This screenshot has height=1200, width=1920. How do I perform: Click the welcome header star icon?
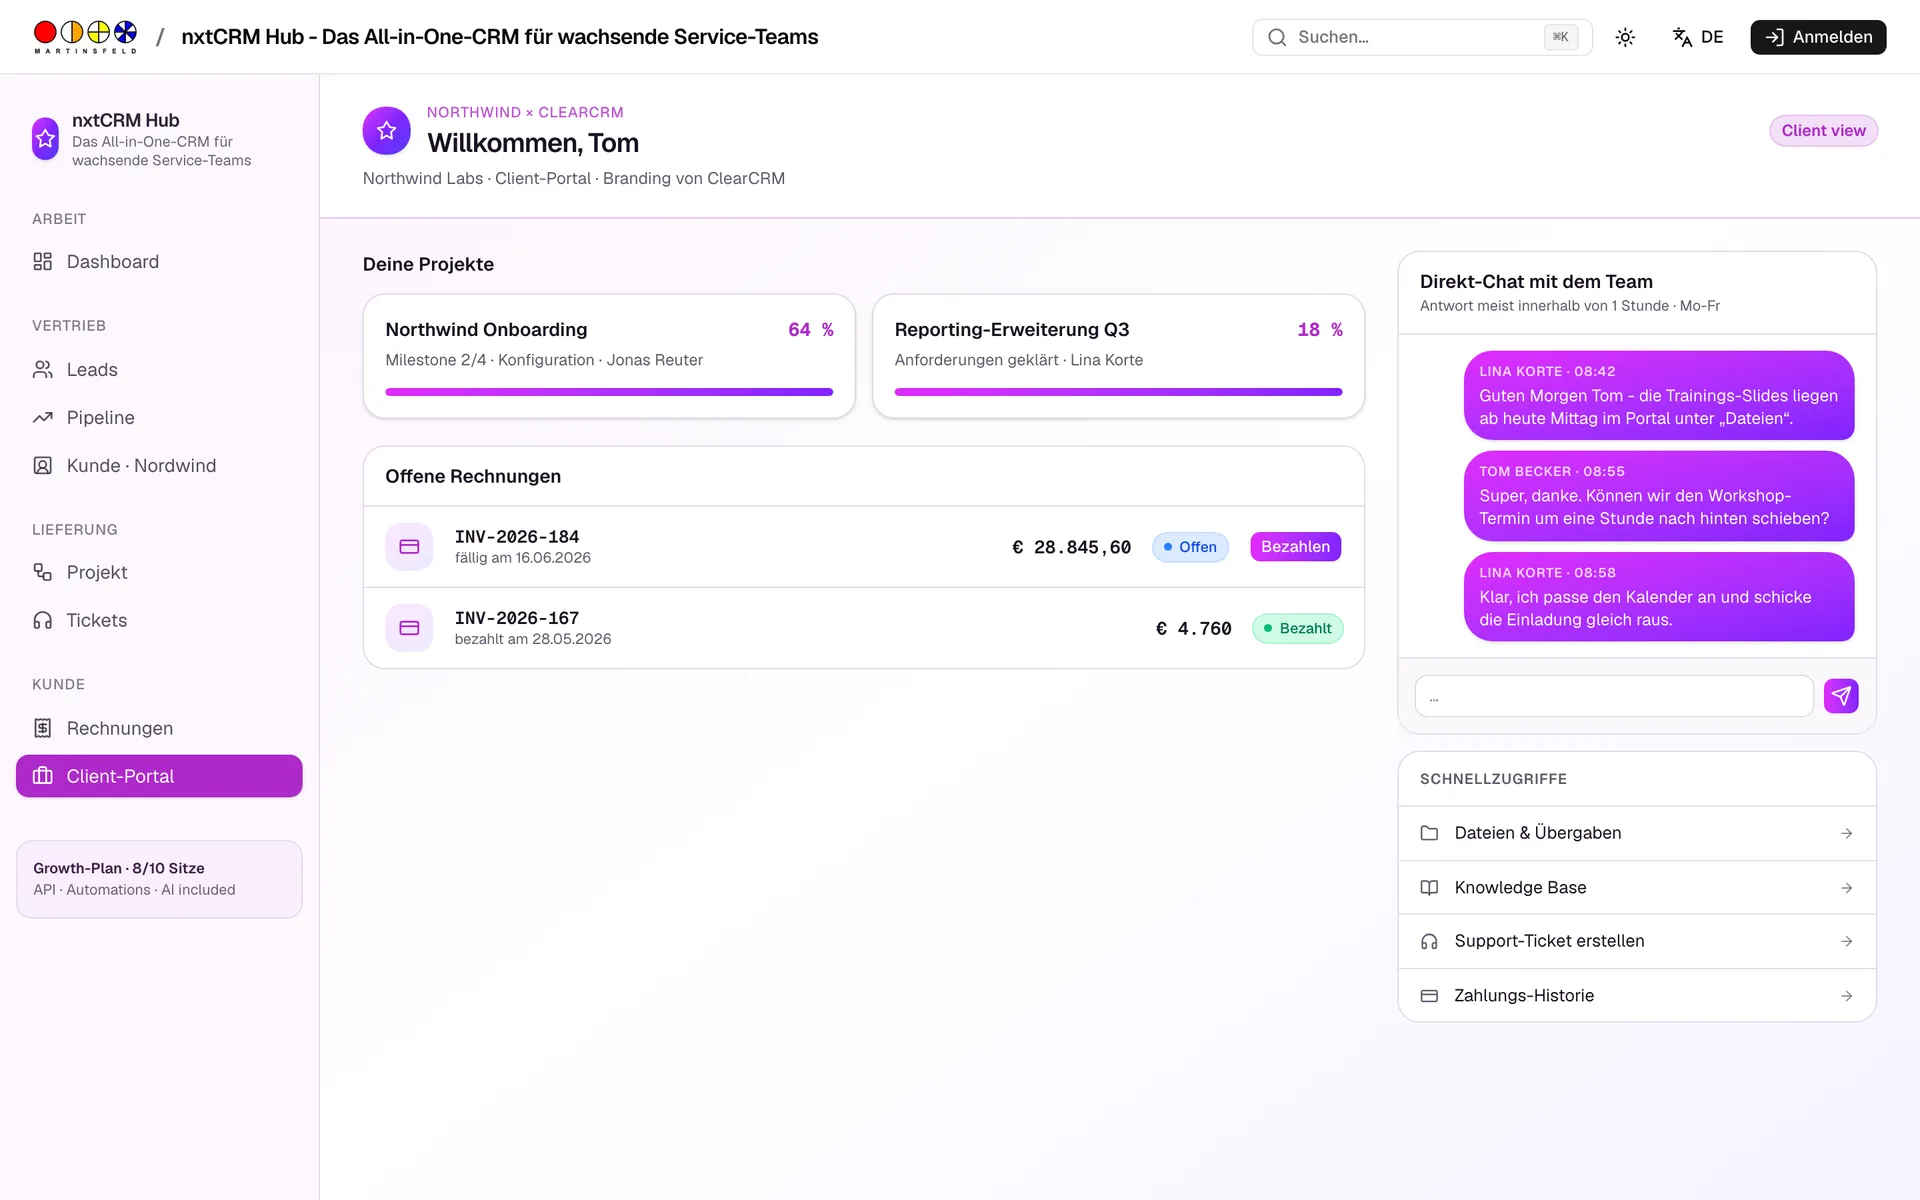click(387, 131)
